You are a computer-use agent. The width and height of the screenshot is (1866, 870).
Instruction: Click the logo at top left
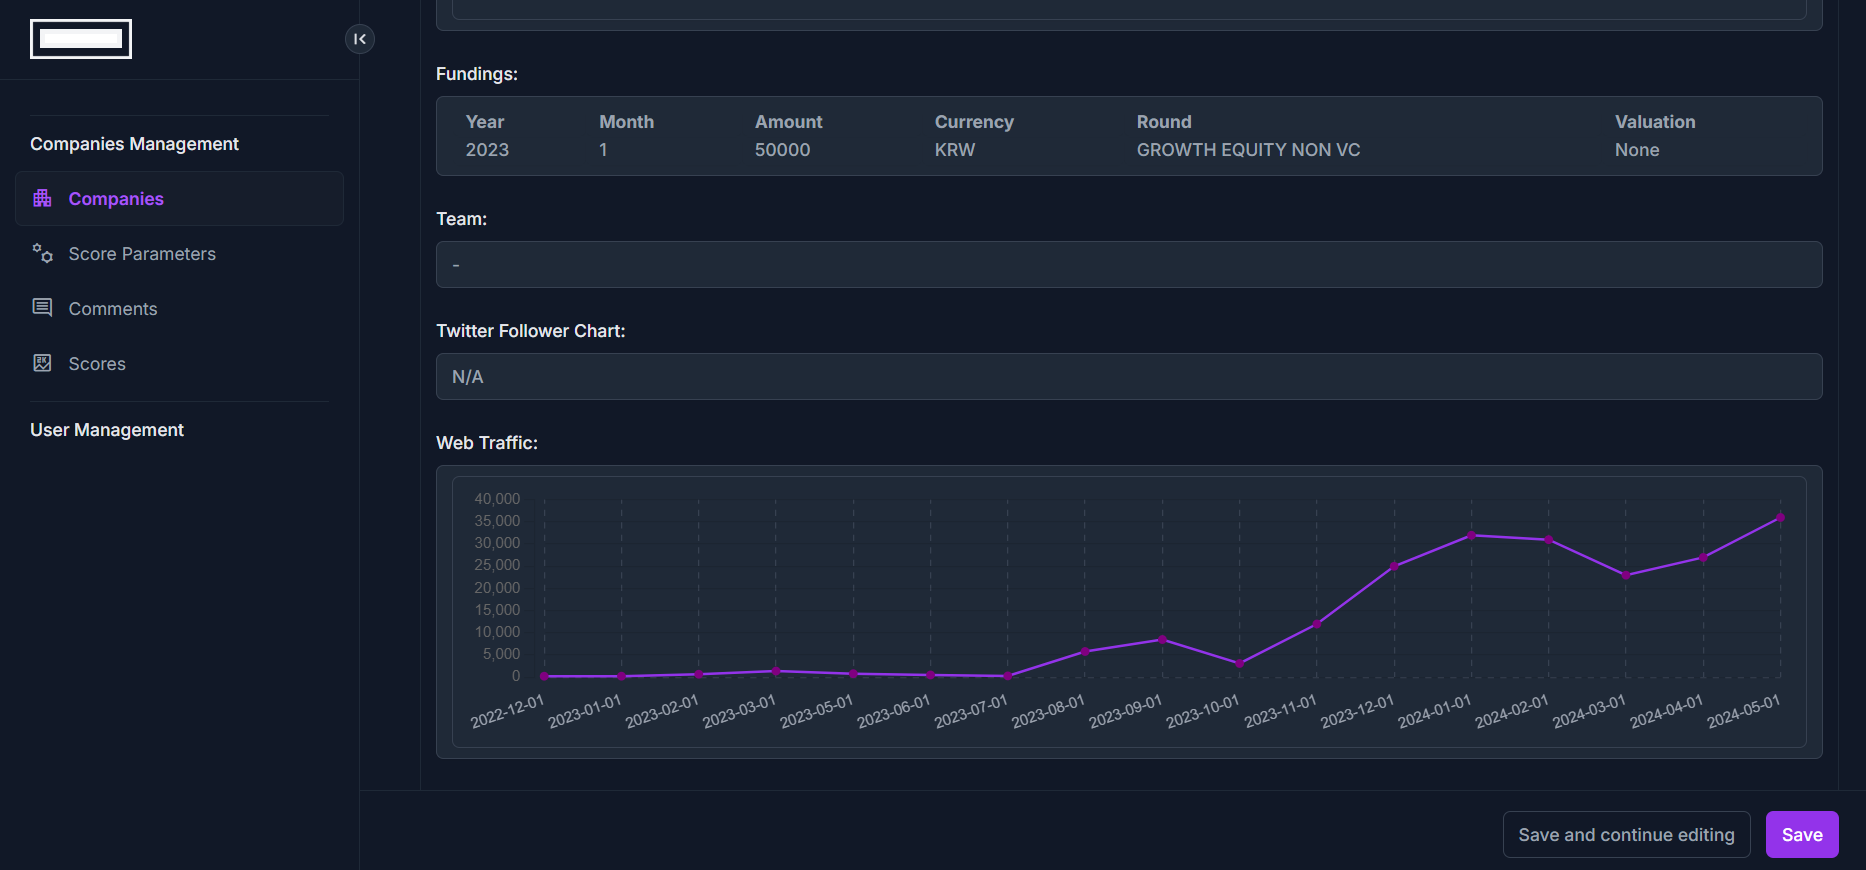point(81,39)
